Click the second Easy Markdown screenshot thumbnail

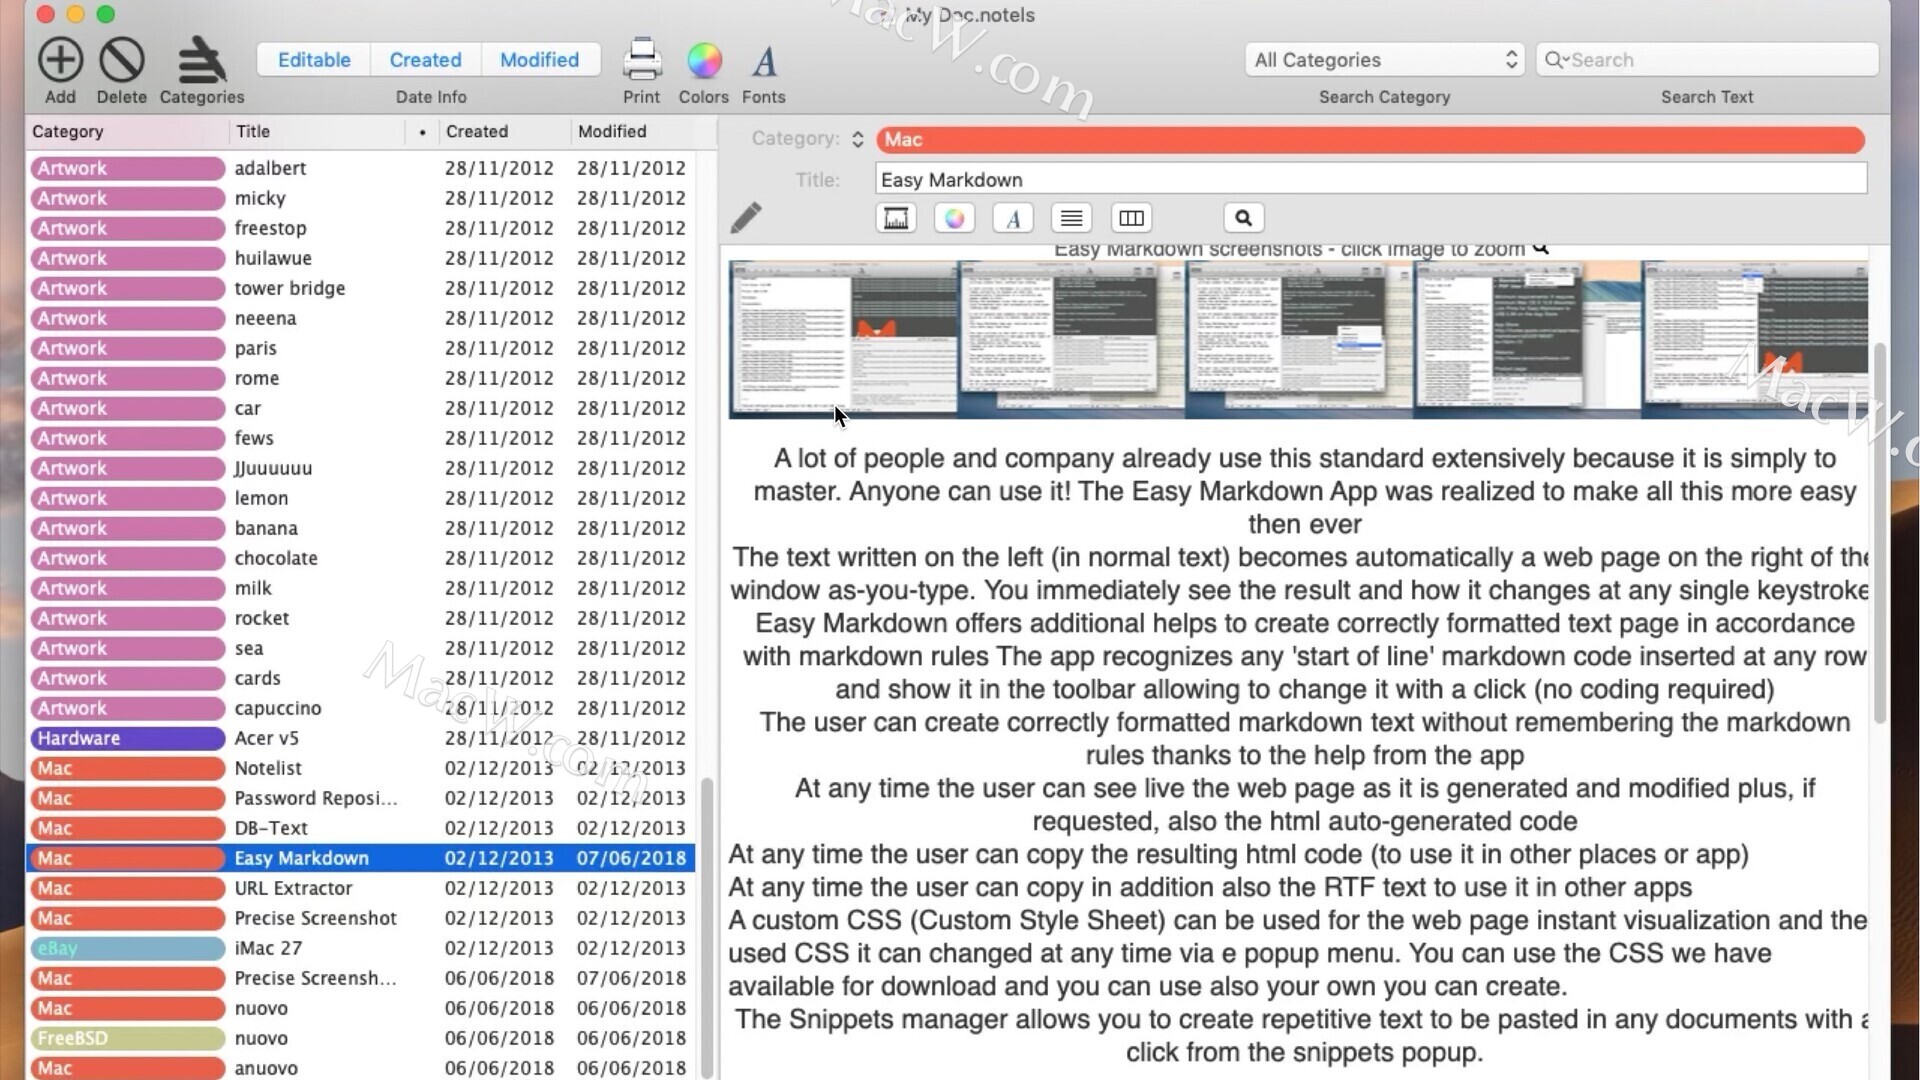point(1072,339)
